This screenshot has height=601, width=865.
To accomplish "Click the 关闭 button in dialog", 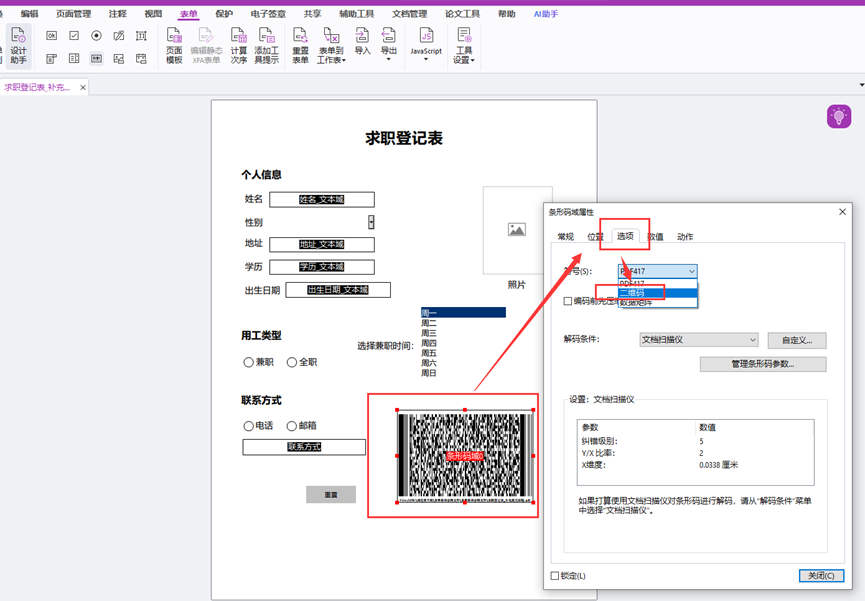I will (821, 576).
